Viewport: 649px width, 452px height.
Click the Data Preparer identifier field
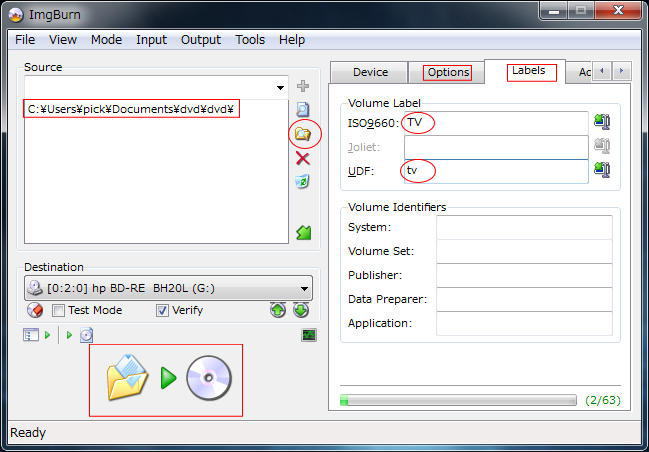point(524,299)
